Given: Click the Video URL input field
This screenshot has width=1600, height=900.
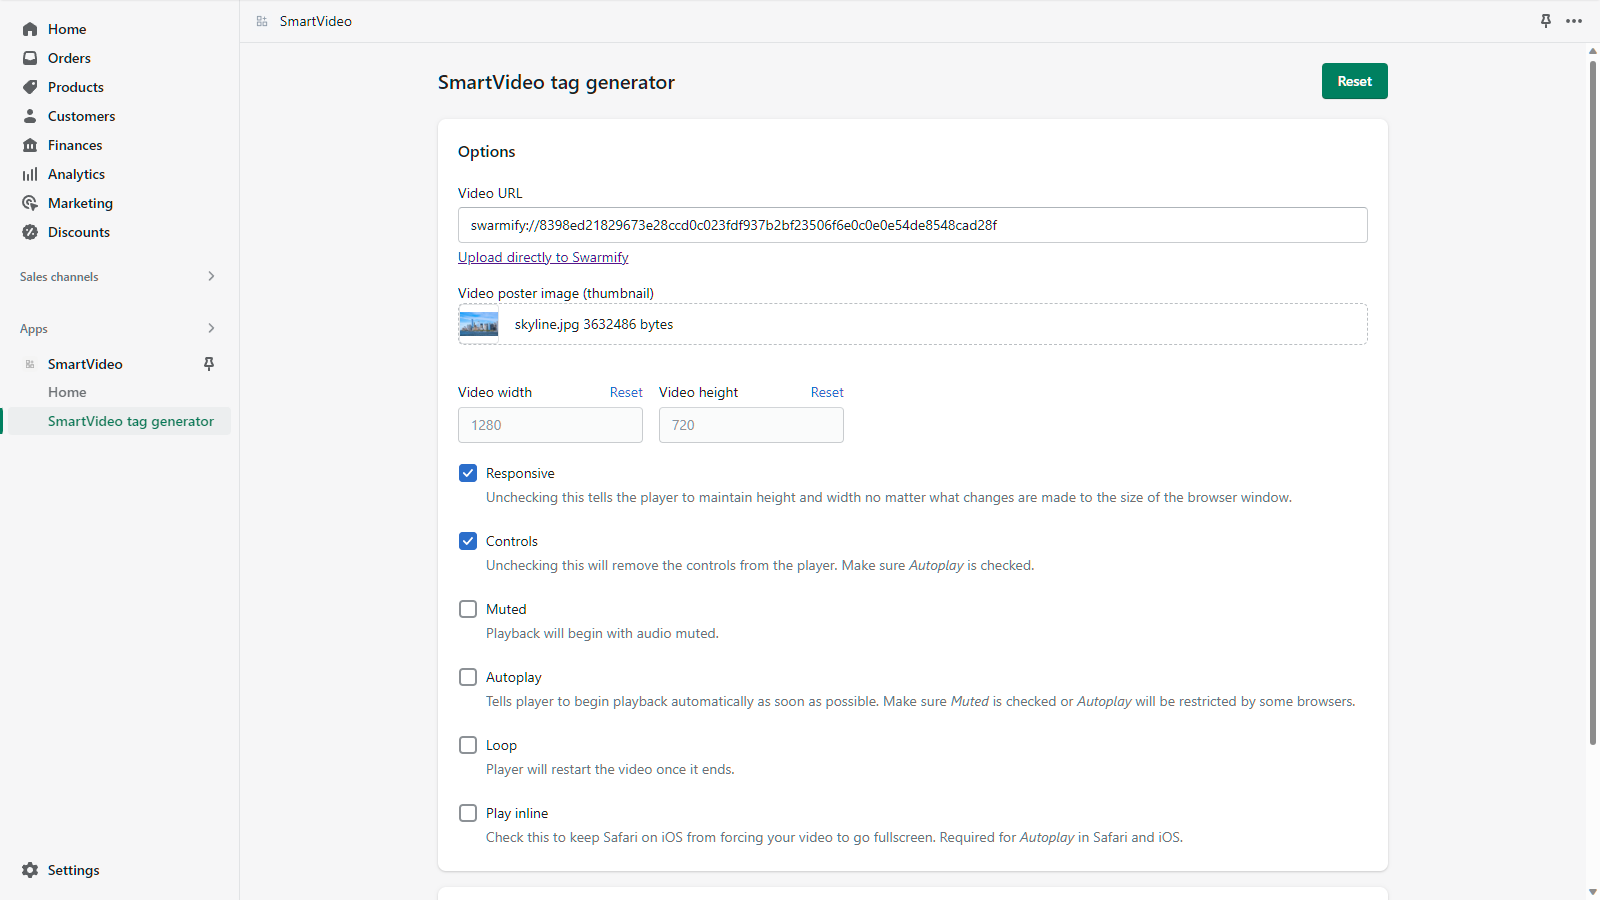Looking at the screenshot, I should pyautogui.click(x=913, y=225).
